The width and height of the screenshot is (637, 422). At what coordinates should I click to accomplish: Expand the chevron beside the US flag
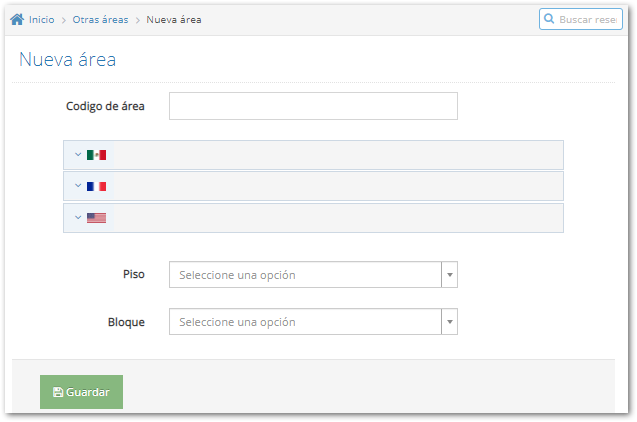tap(78, 217)
